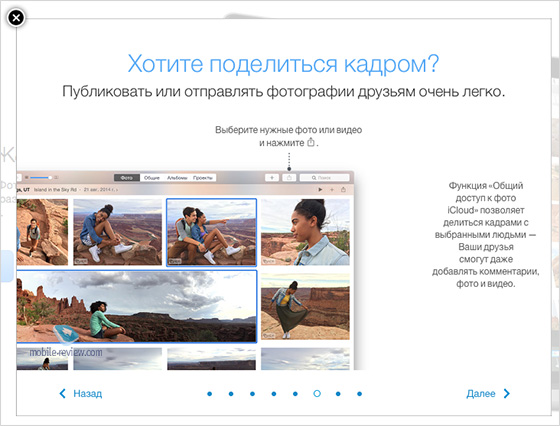The width and height of the screenshot is (560, 426).
Task: Click the subtitle Публиковать или отправлять фотографии
Action: (x=284, y=92)
